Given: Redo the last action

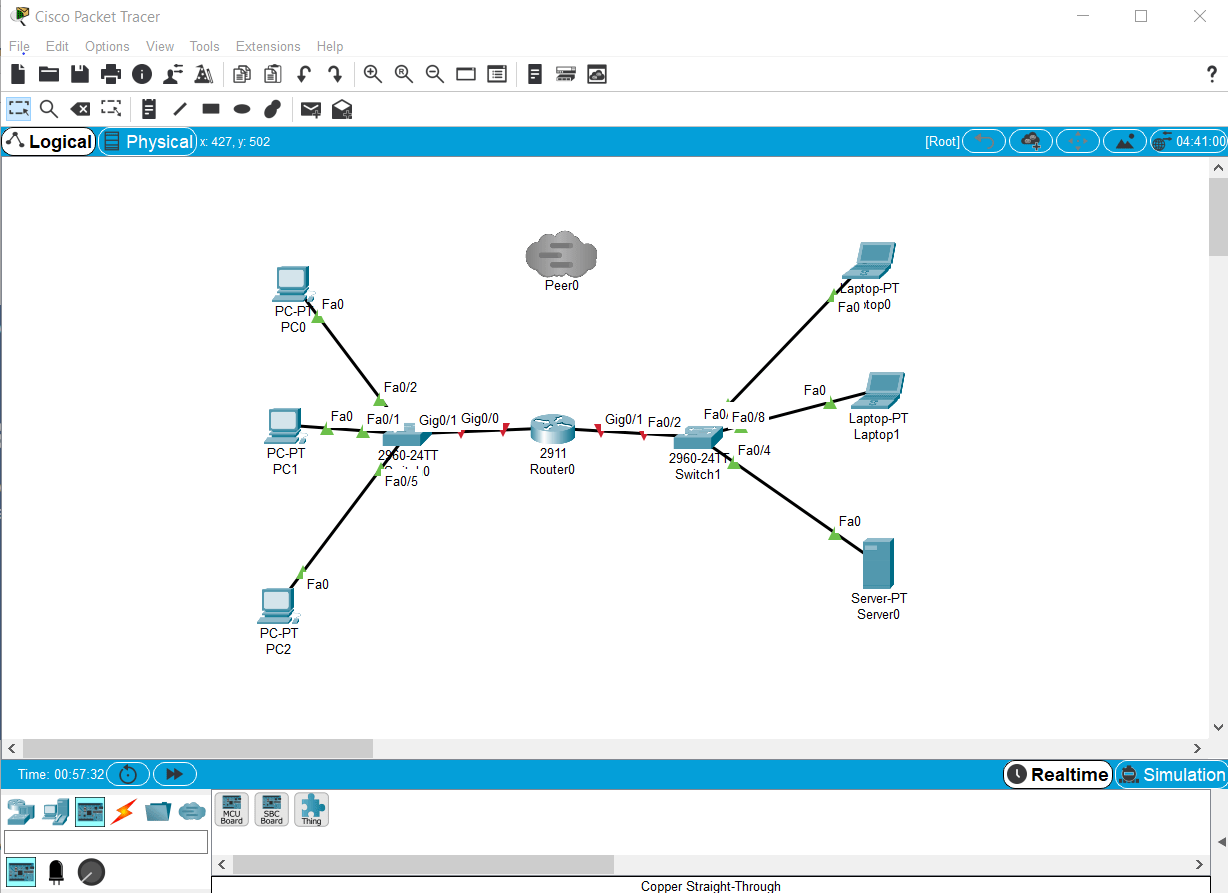Looking at the screenshot, I should (335, 74).
